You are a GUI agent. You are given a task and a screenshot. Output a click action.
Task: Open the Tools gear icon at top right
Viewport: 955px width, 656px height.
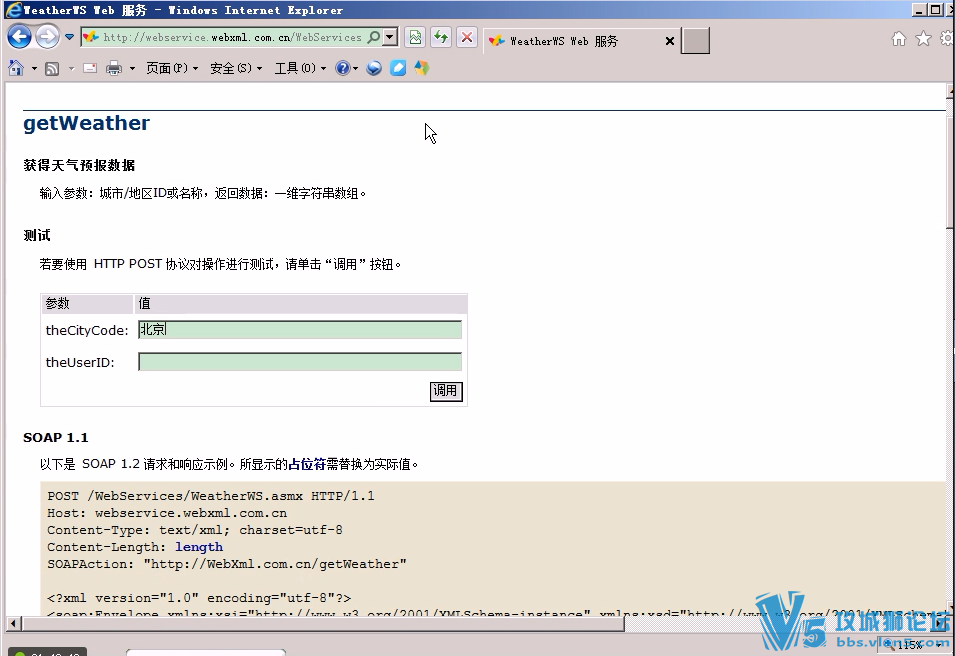947,39
